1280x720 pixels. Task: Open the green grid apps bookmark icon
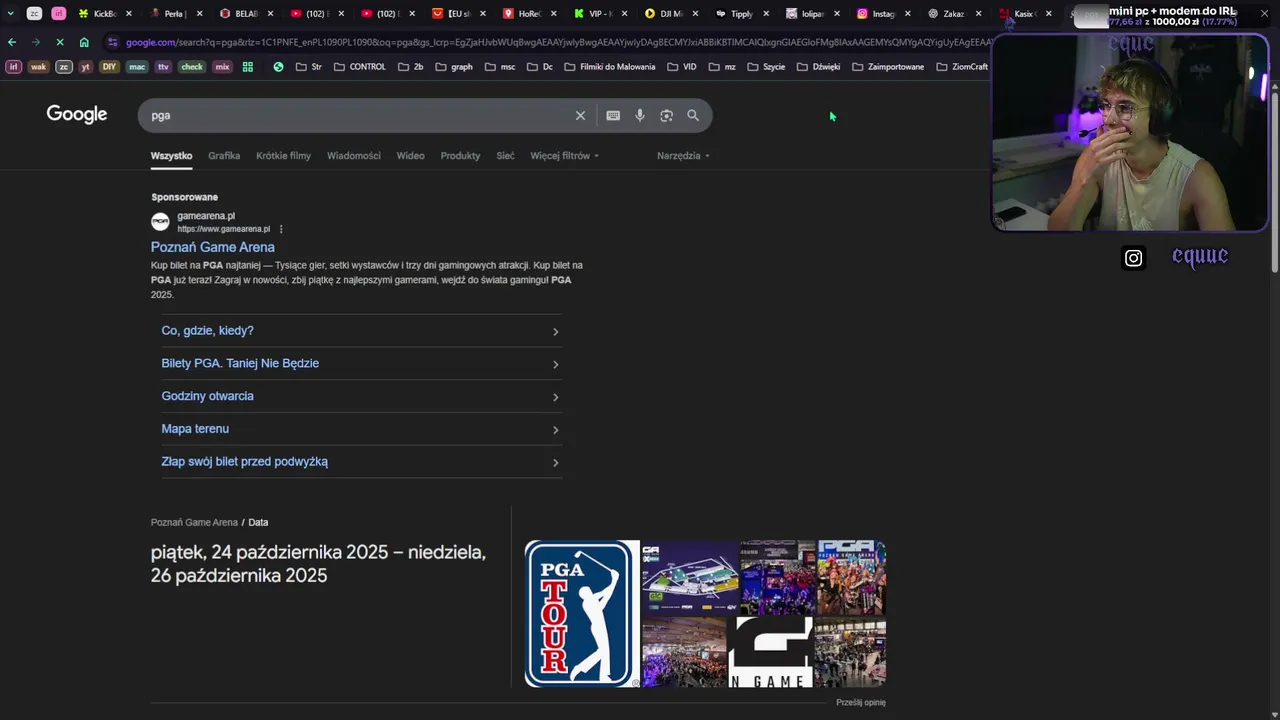coord(248,67)
